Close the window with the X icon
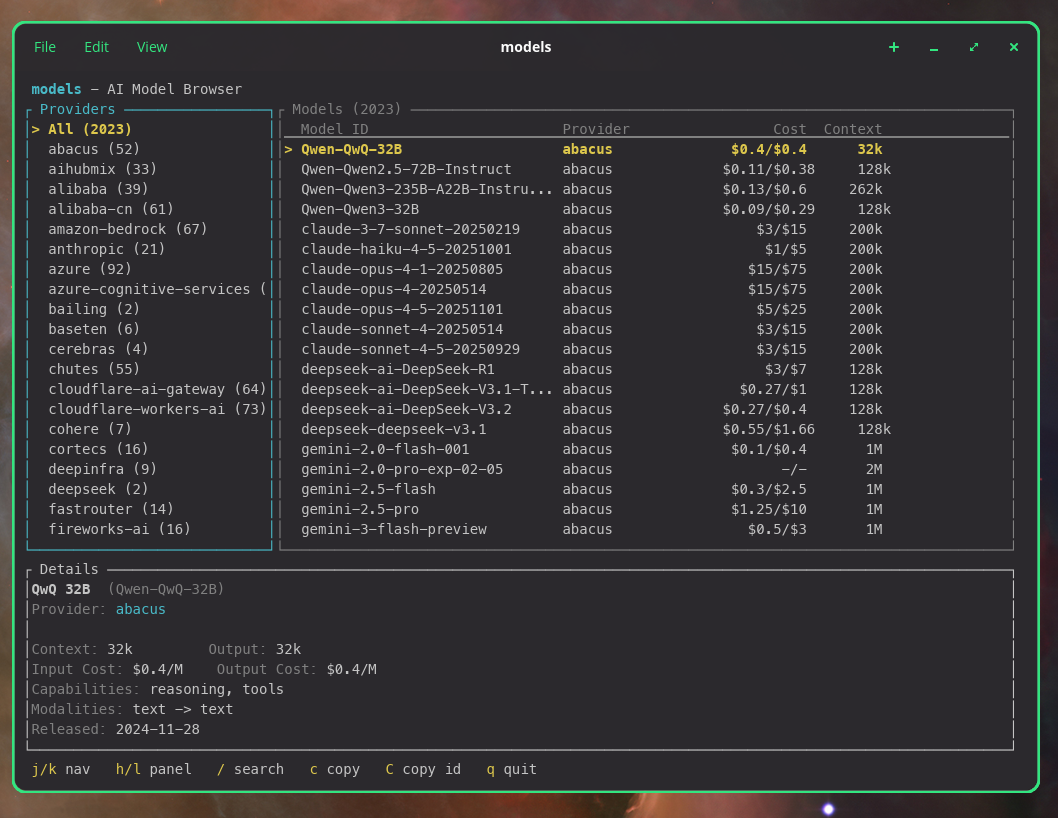1058x818 pixels. 1014,47
